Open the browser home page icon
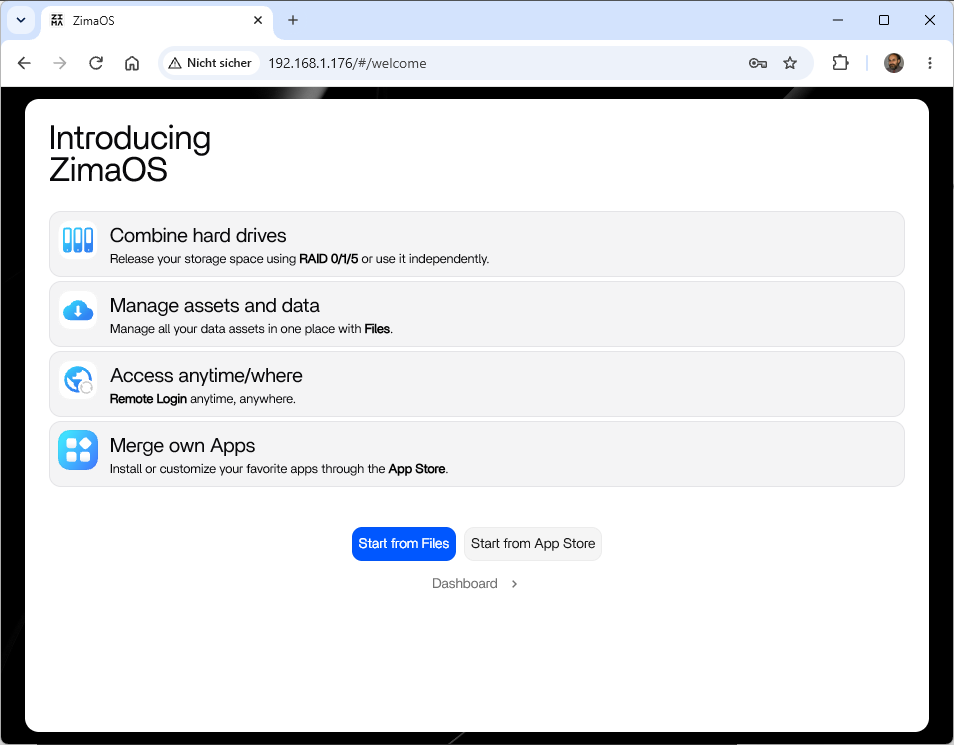This screenshot has width=954, height=745. pos(132,63)
